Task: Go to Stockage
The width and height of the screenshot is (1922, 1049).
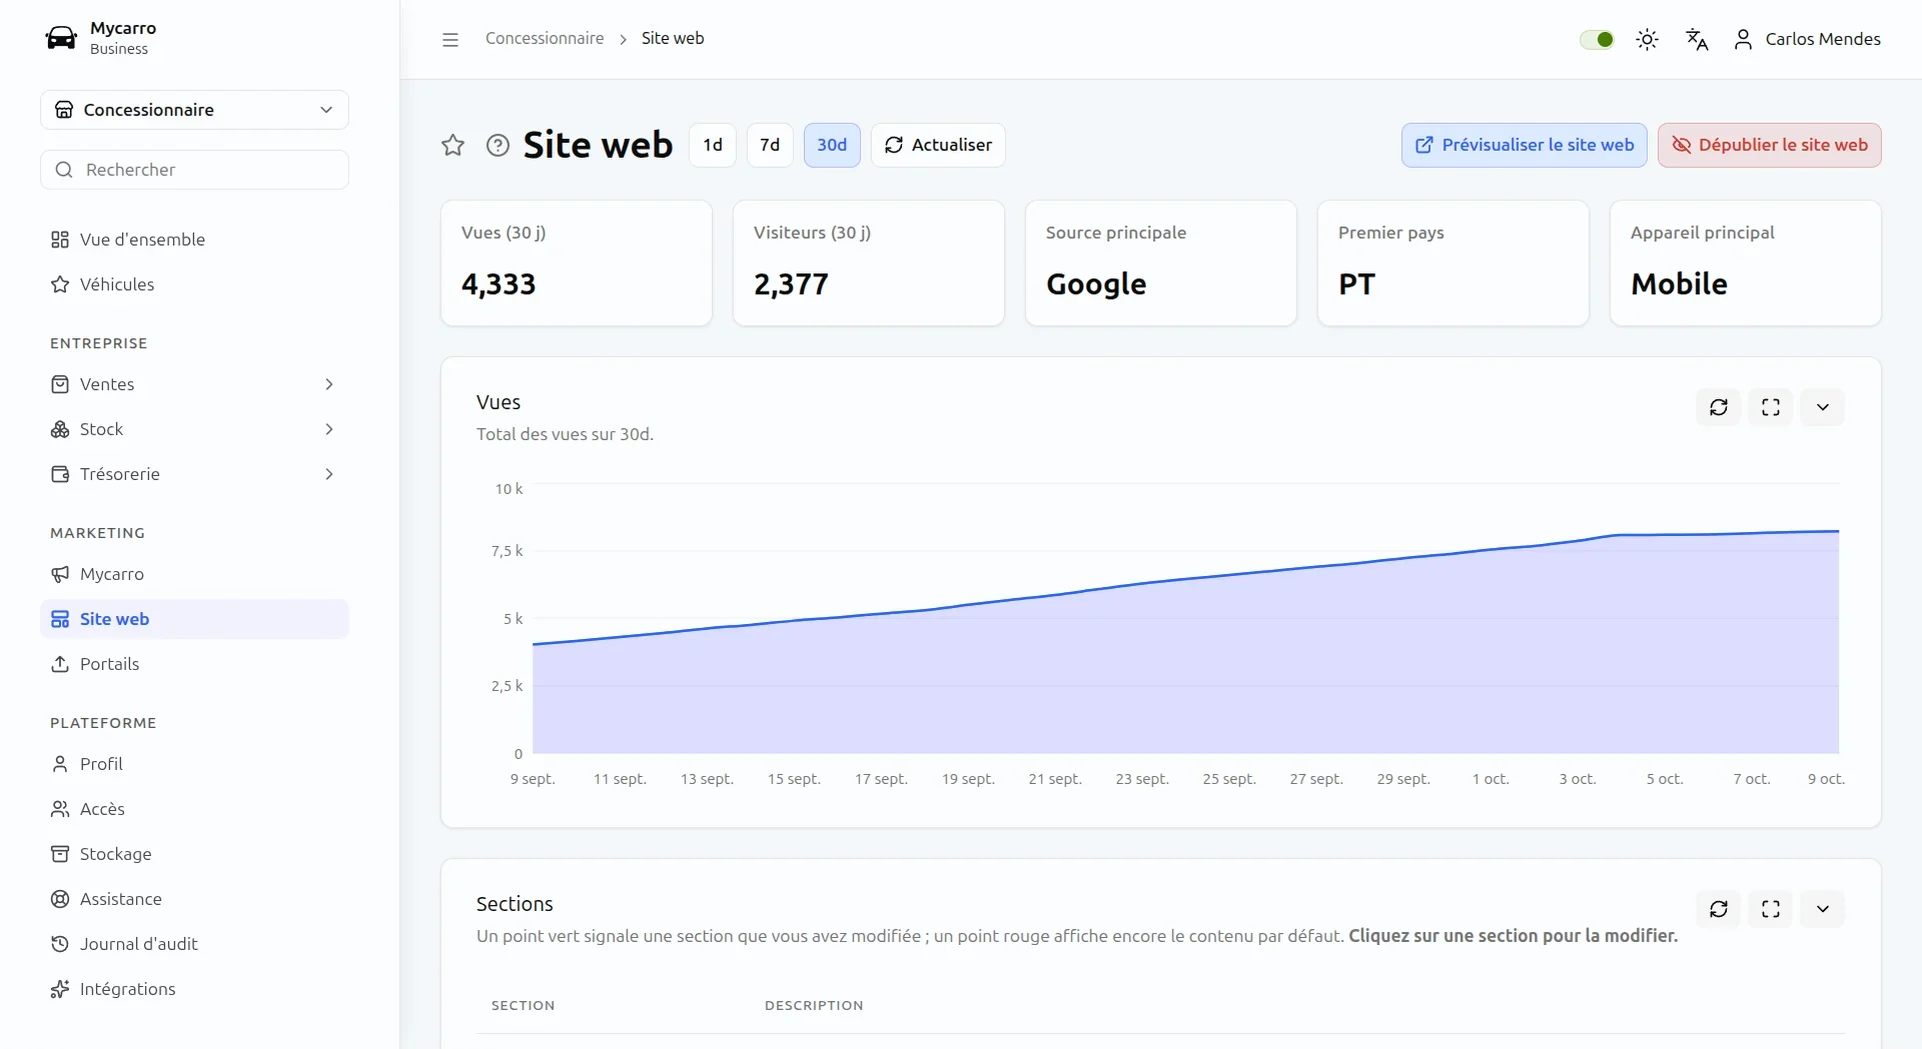Action: point(195,854)
